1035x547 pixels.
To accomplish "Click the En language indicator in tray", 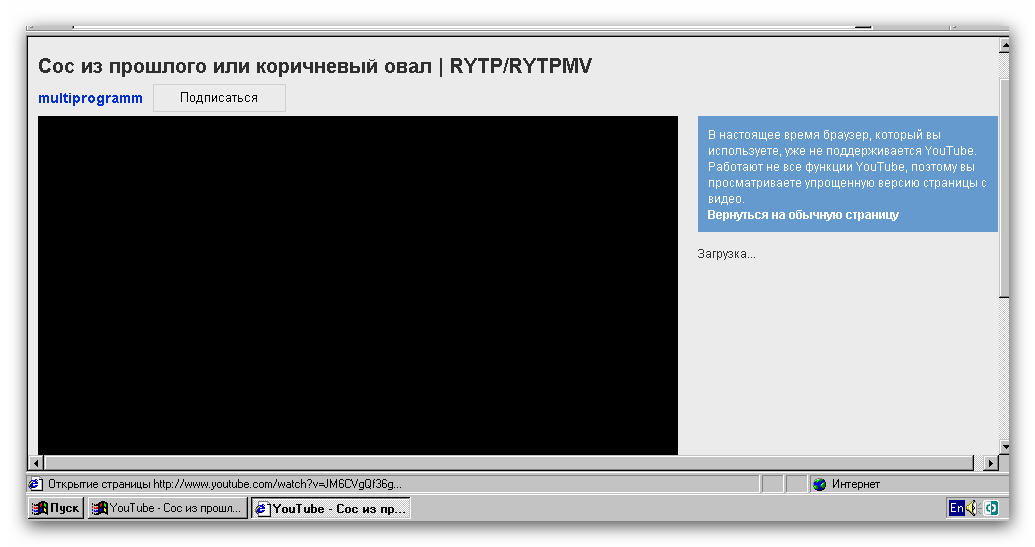I will tap(956, 507).
